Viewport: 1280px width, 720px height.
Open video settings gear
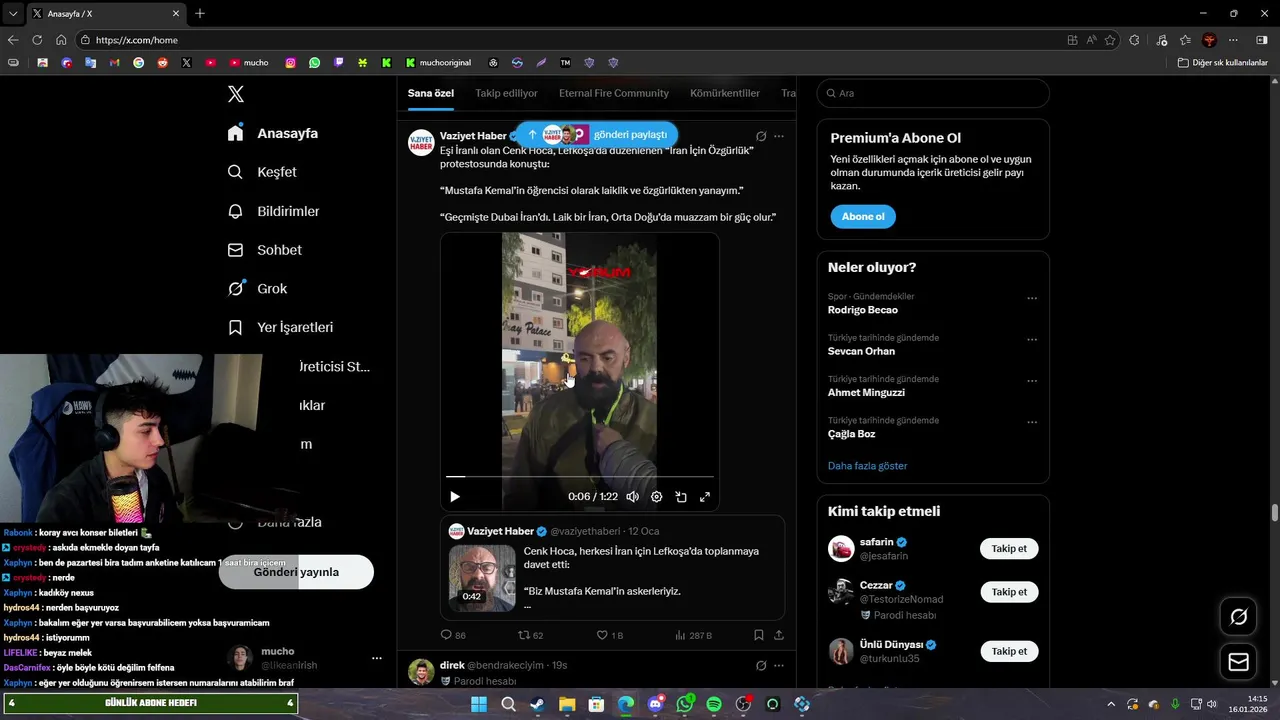click(657, 497)
